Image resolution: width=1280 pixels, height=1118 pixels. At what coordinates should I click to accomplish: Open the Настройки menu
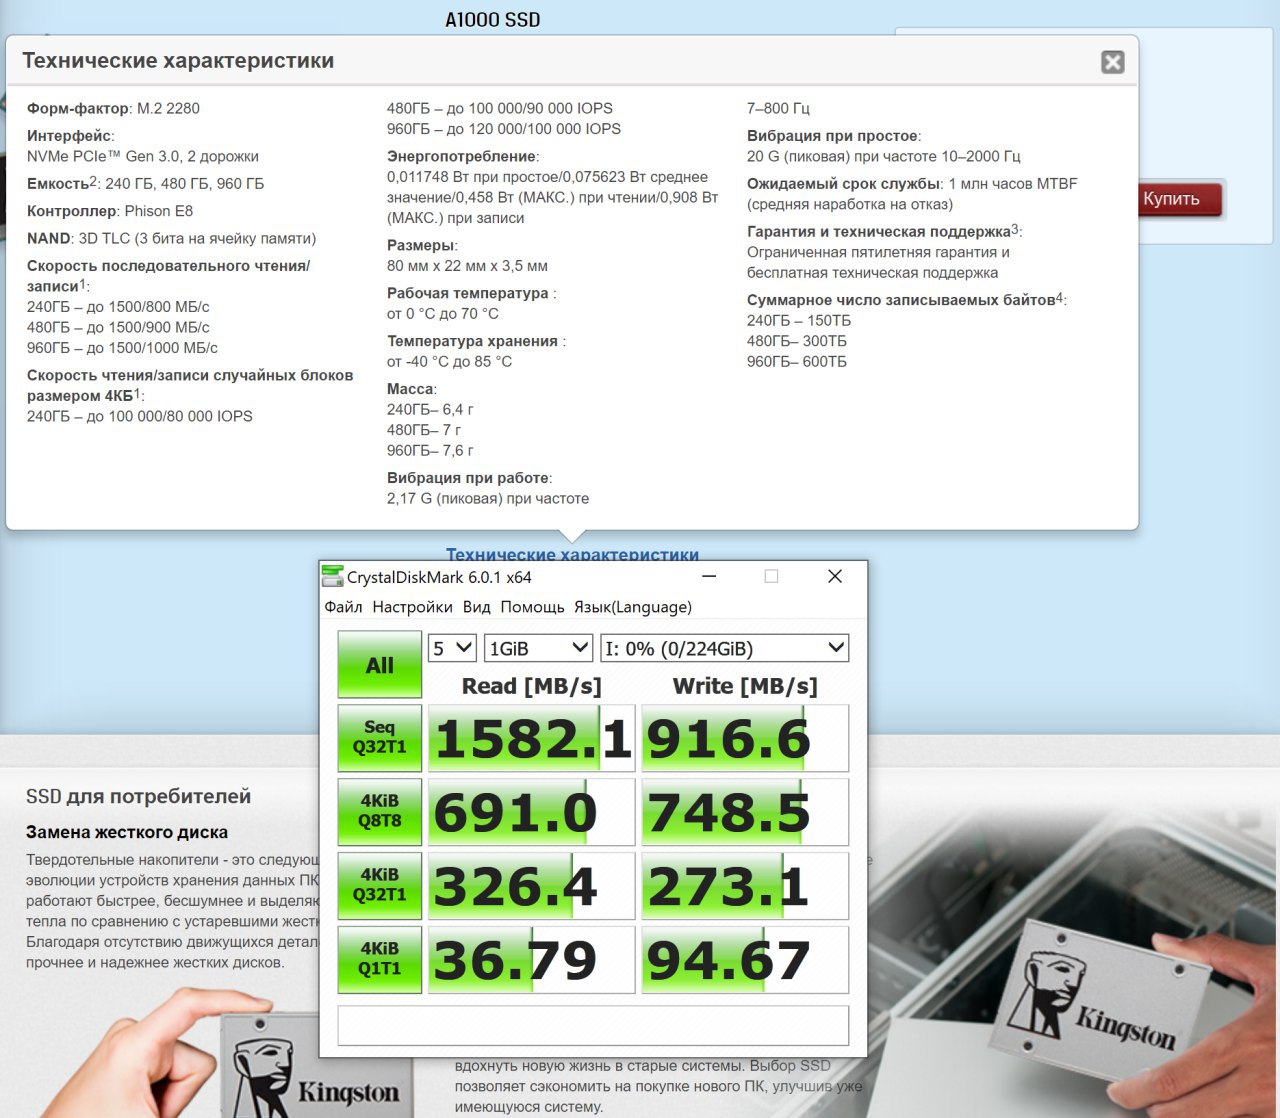coord(412,607)
